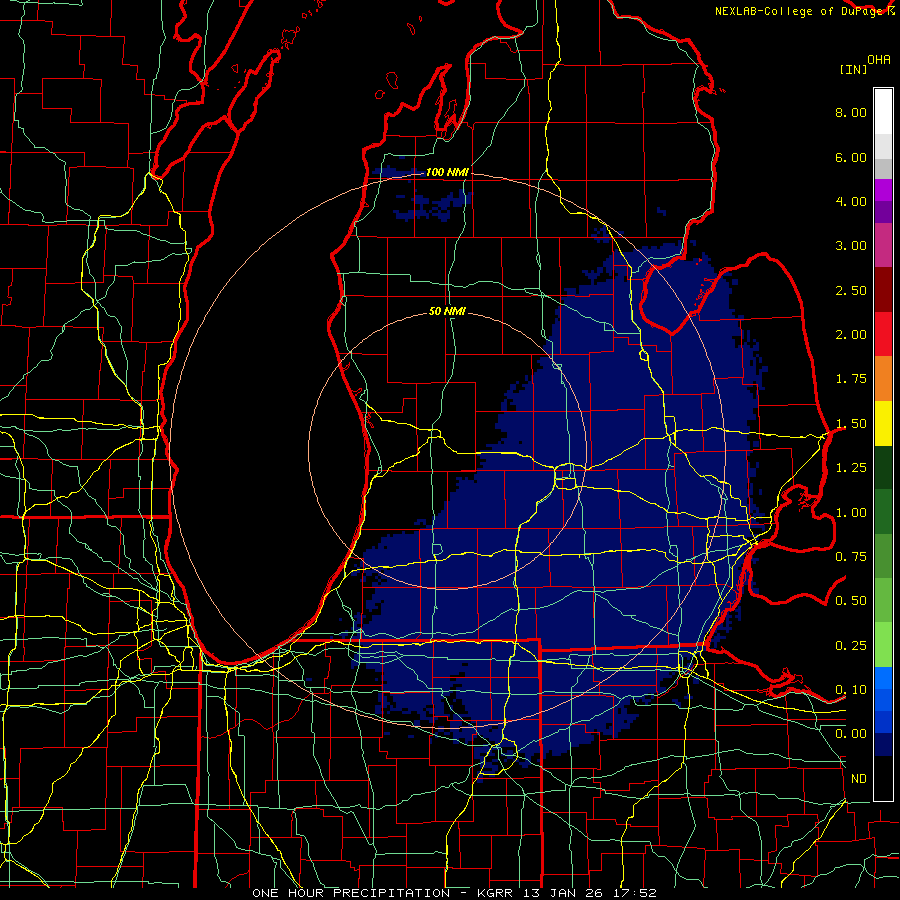Pick the dark red legend swatch
900x900 pixels.
pyautogui.click(x=883, y=290)
